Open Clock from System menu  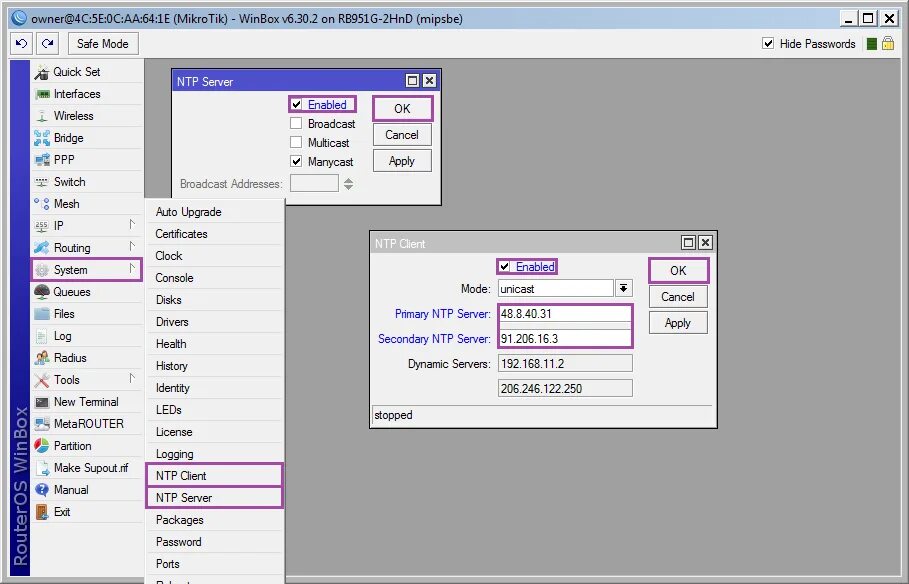point(214,256)
